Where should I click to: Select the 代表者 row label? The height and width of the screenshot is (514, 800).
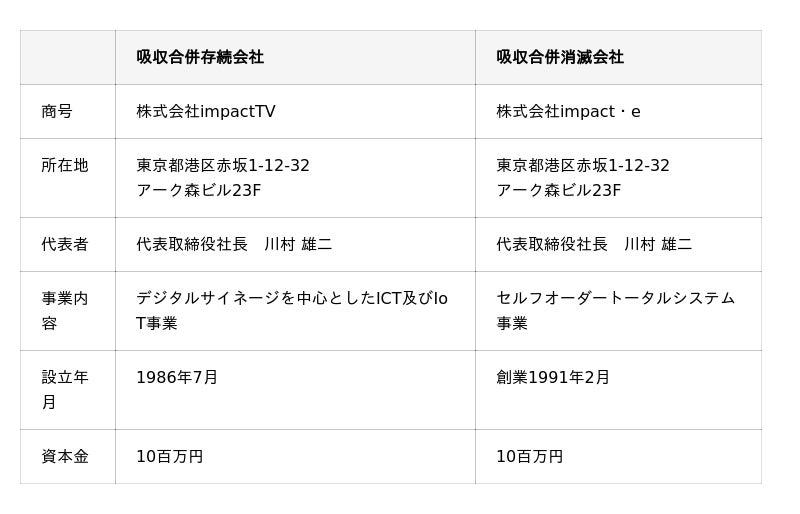pyautogui.click(x=65, y=244)
